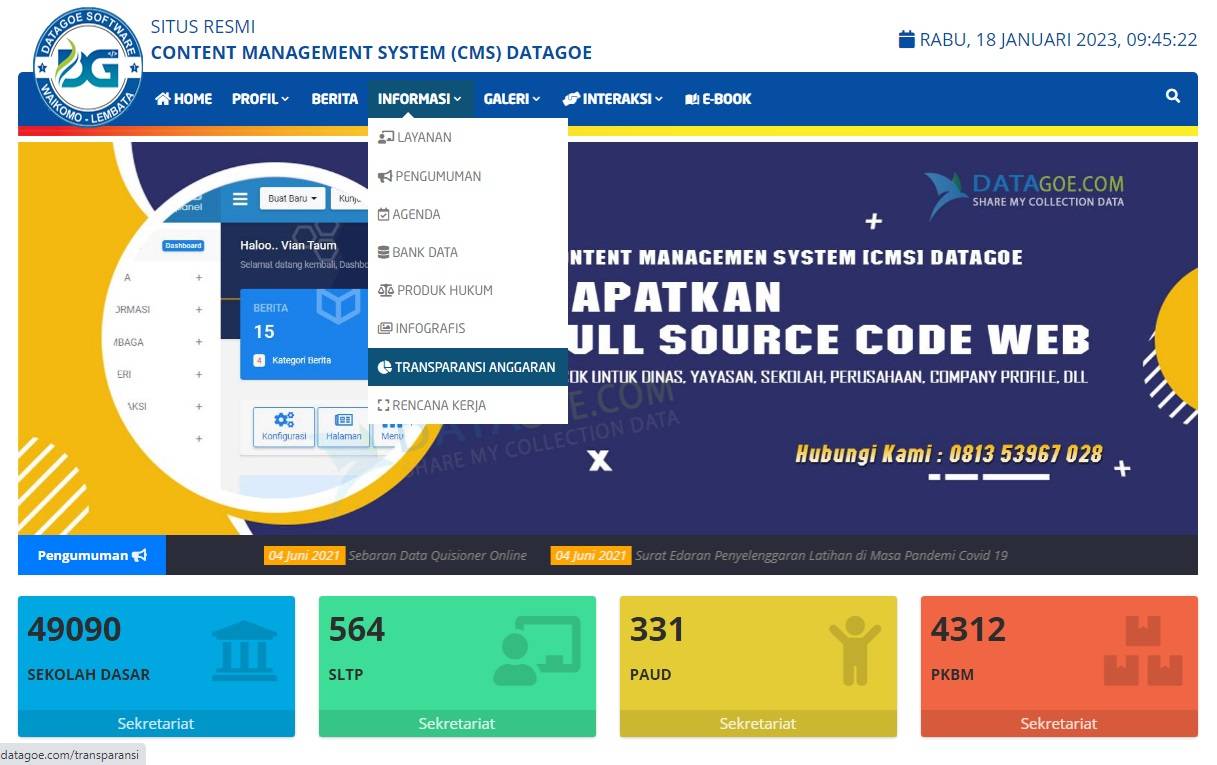
Task: Click the images icon beside INFOGRAFIS
Action: pos(385,328)
